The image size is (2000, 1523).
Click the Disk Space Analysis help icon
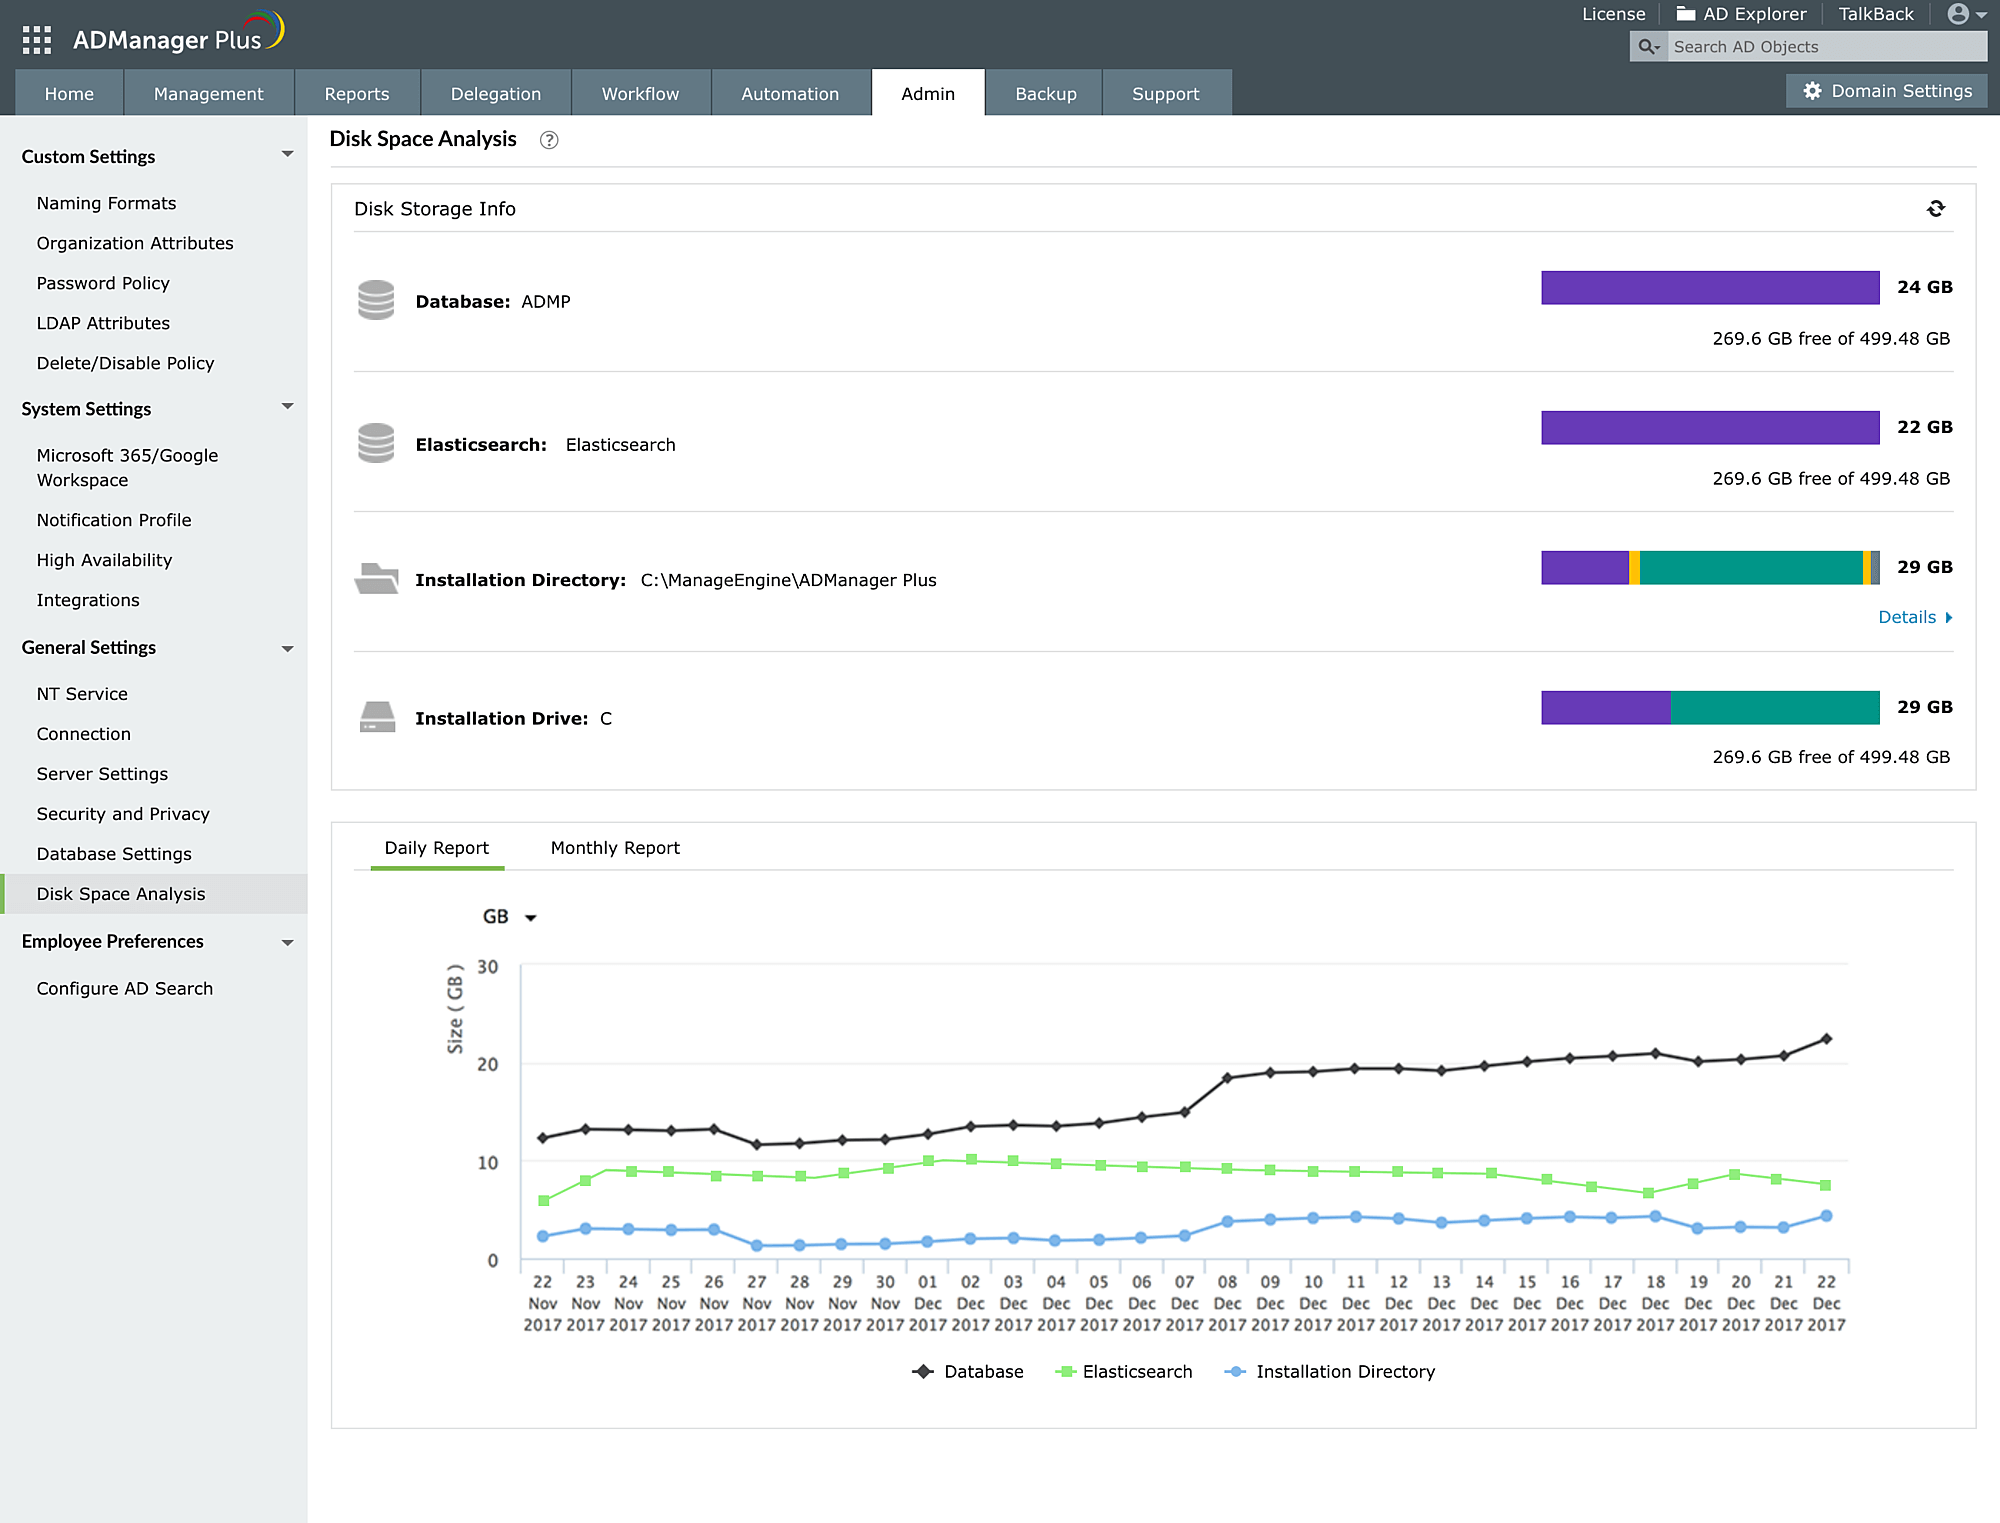point(548,140)
